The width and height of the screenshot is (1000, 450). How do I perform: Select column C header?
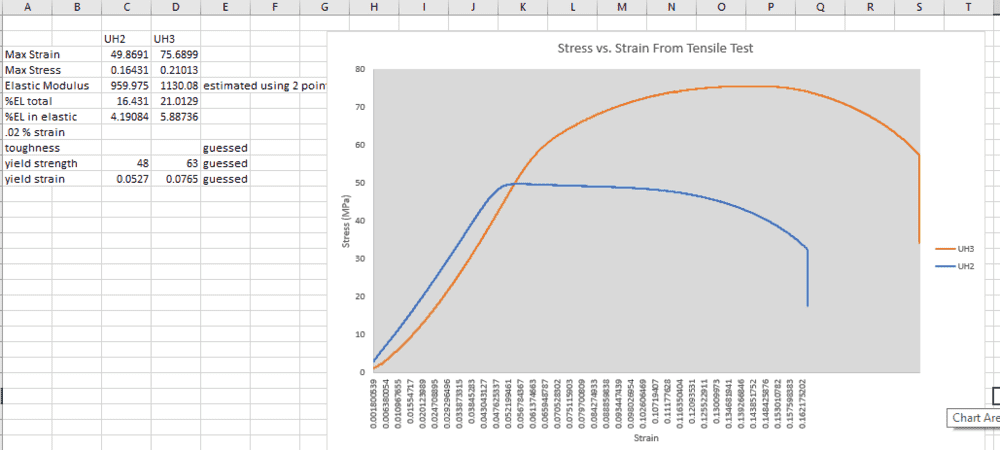126,8
